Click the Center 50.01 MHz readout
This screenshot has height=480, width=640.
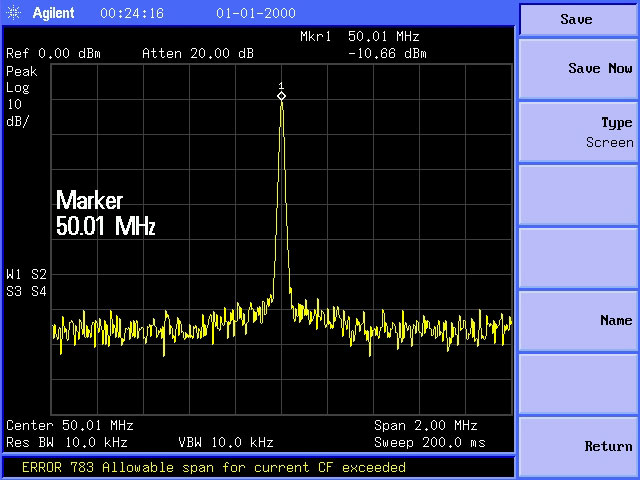70,426
